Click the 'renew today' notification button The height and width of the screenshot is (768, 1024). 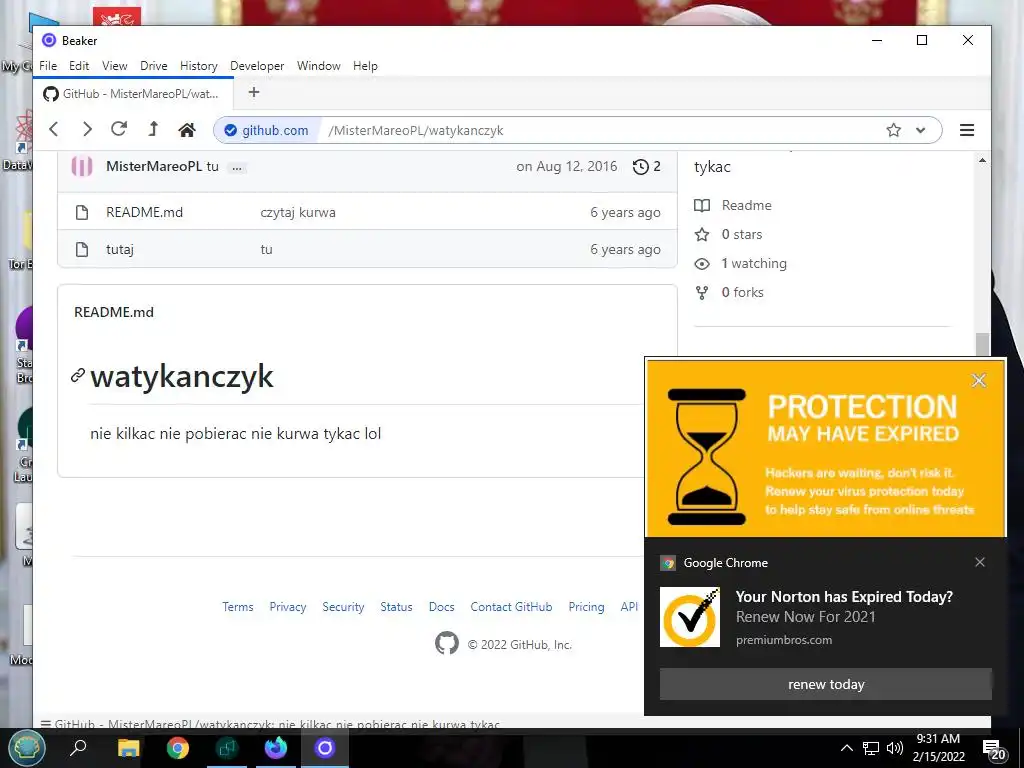point(825,684)
